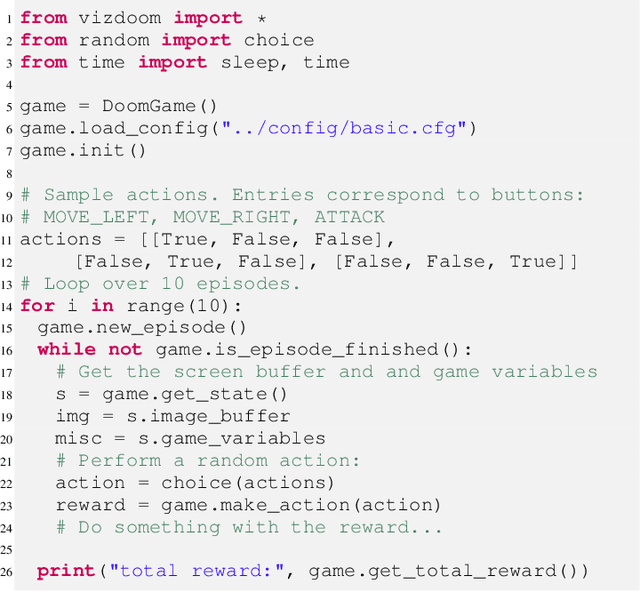The width and height of the screenshot is (640, 592).
Task: Click the actions variable being assigned a list
Action: 61,239
